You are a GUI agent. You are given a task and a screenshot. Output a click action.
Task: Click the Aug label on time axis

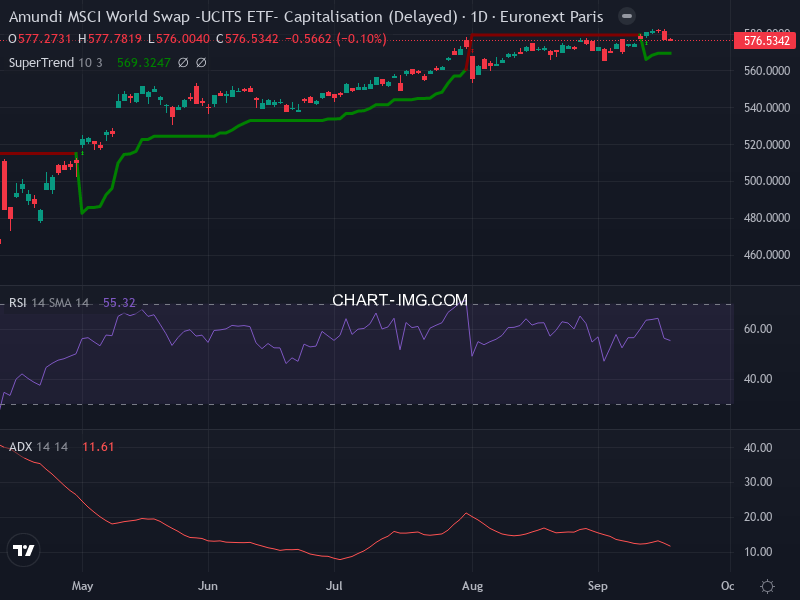tap(474, 586)
